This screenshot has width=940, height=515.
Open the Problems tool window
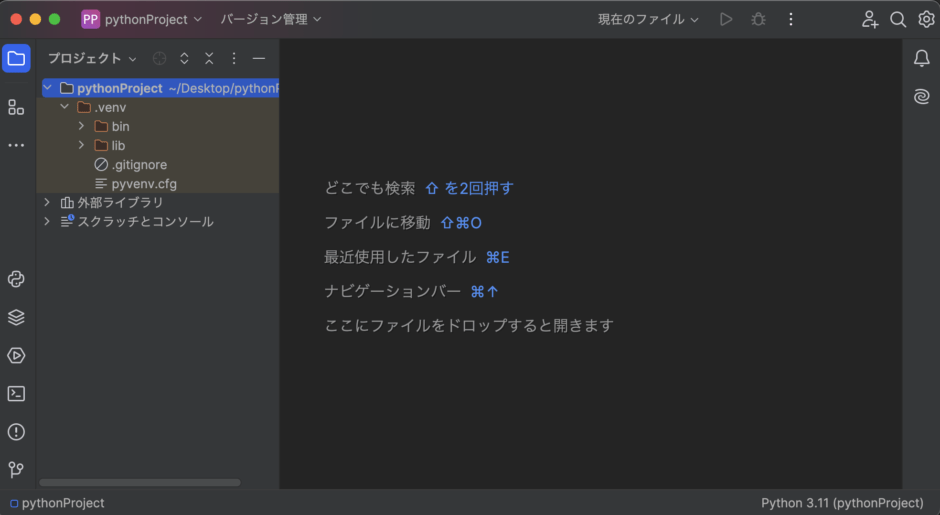pyautogui.click(x=16, y=432)
